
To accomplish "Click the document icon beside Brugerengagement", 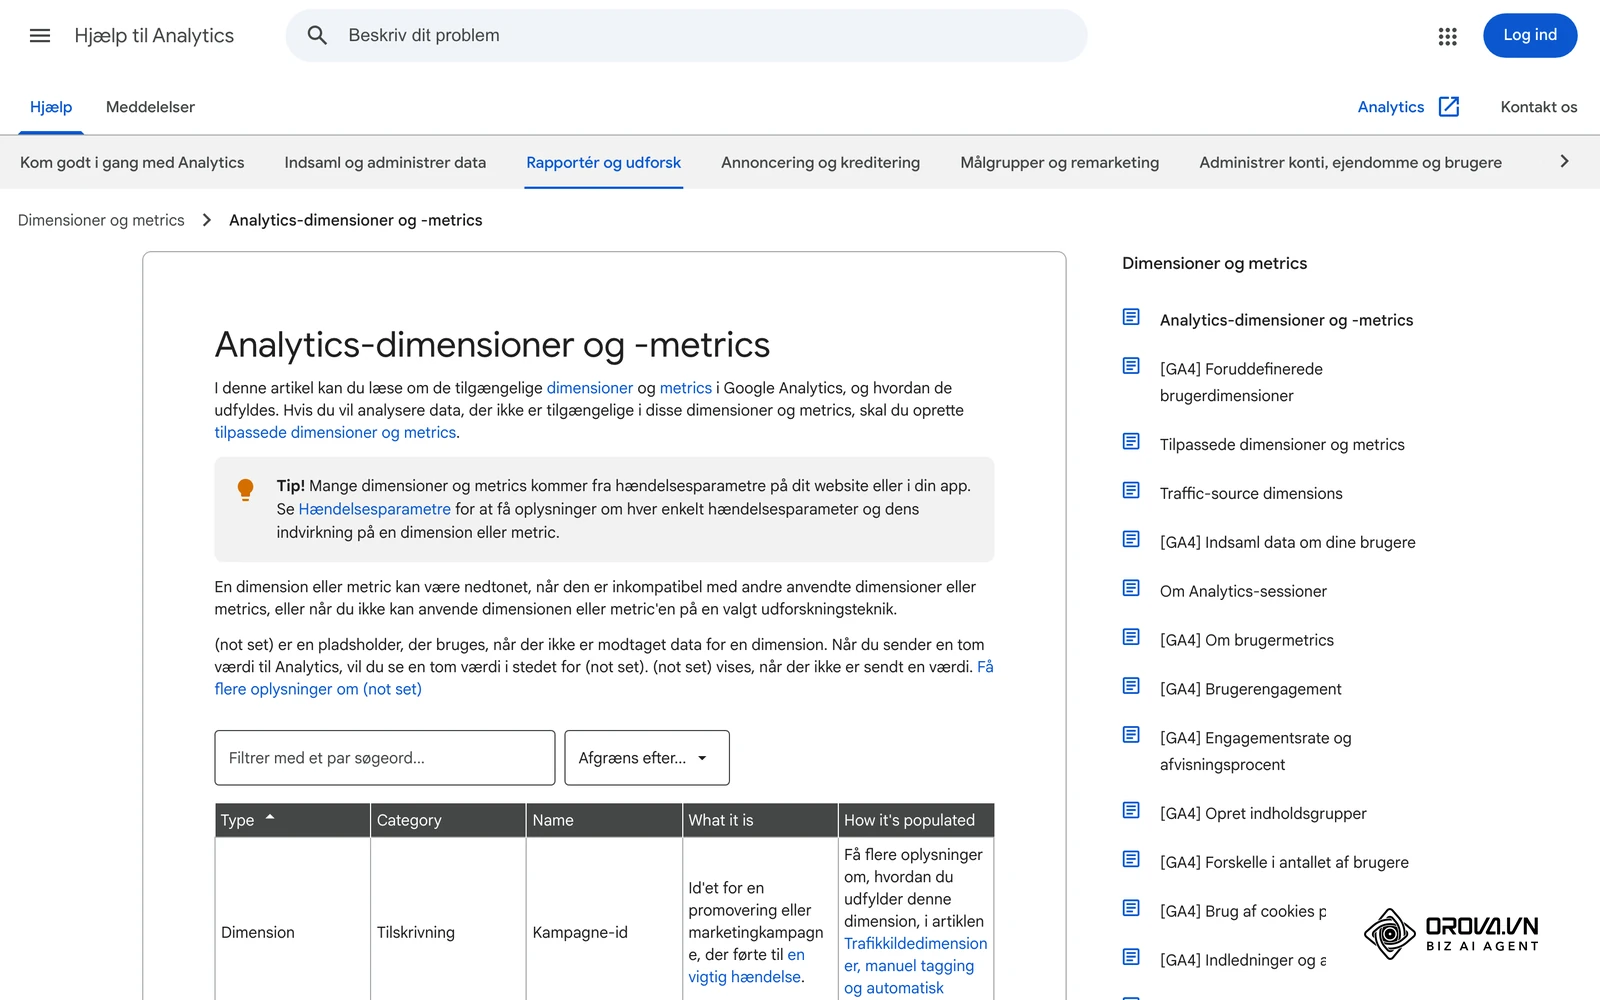I will 1131,686.
